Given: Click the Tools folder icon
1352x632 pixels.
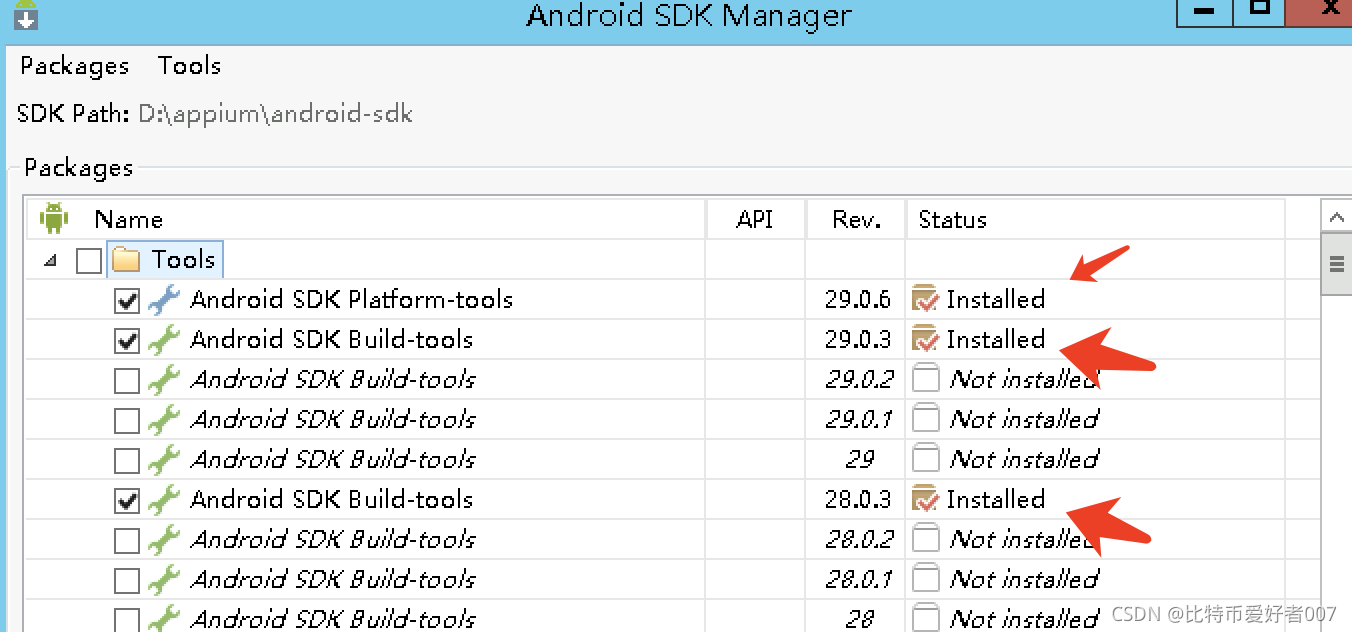Looking at the screenshot, I should coord(125,259).
